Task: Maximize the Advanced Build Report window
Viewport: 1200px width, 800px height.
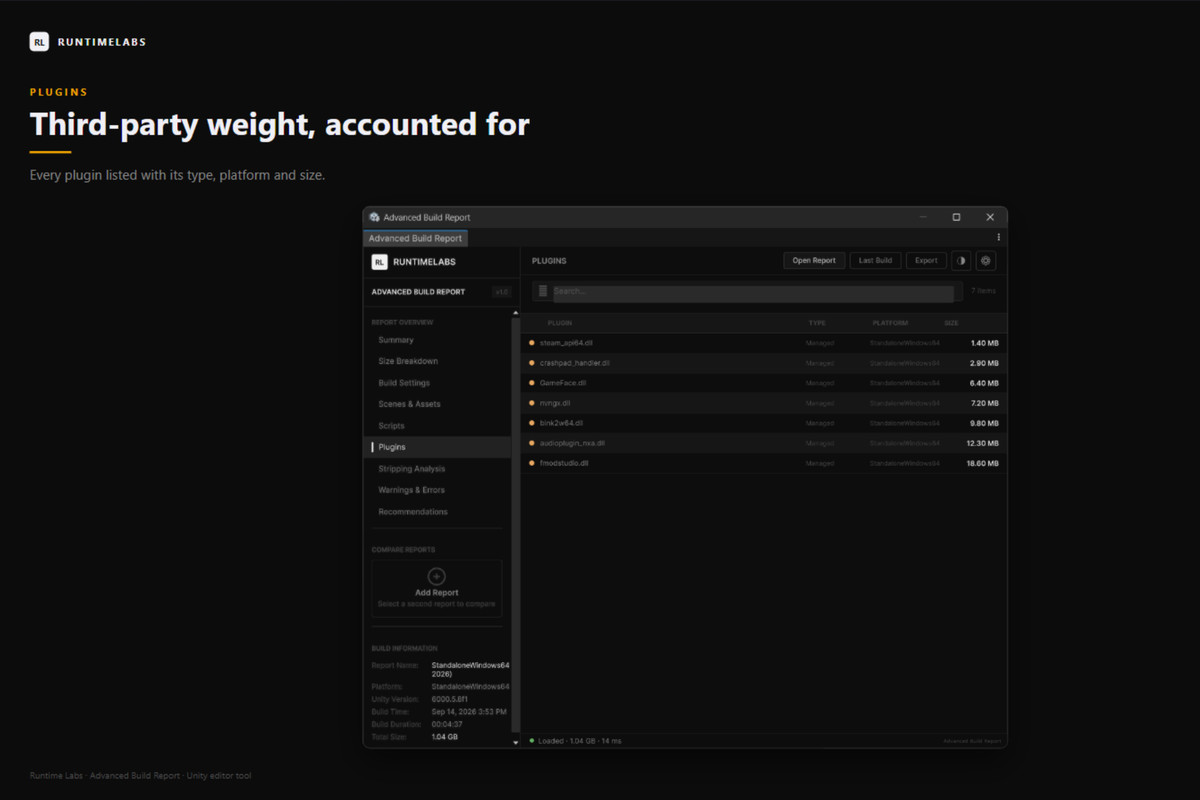Action: click(x=956, y=217)
